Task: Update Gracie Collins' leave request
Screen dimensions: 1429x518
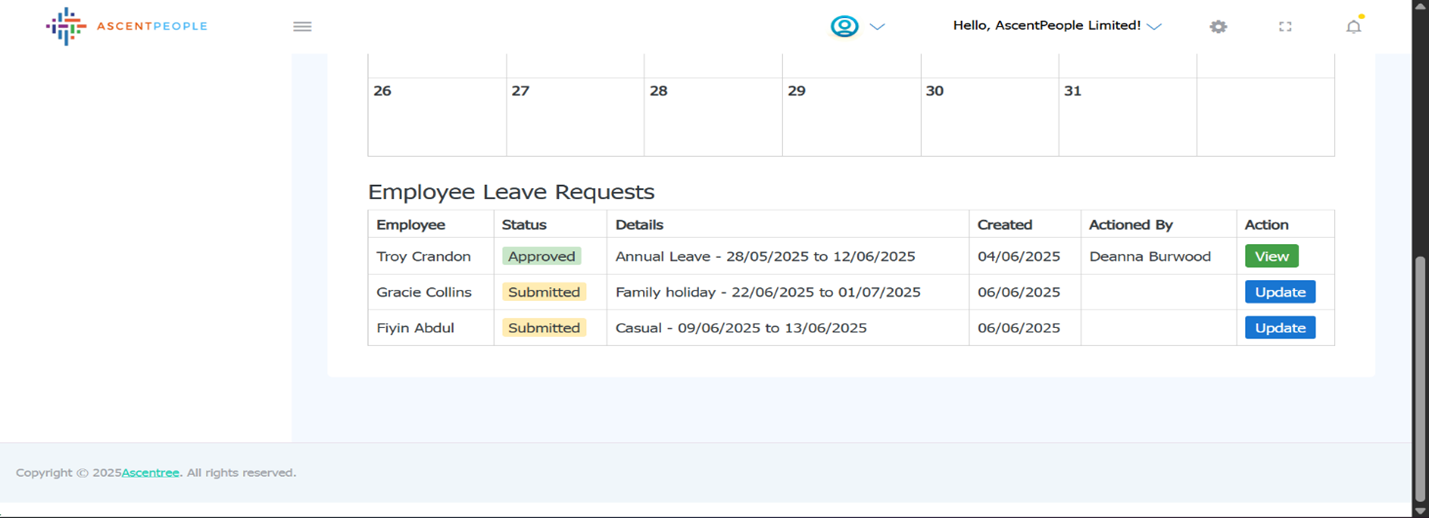Action: pos(1279,292)
